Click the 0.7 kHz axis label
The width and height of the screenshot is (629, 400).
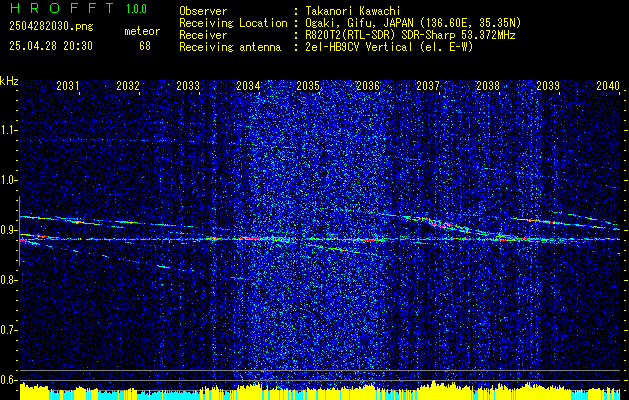tap(8, 330)
